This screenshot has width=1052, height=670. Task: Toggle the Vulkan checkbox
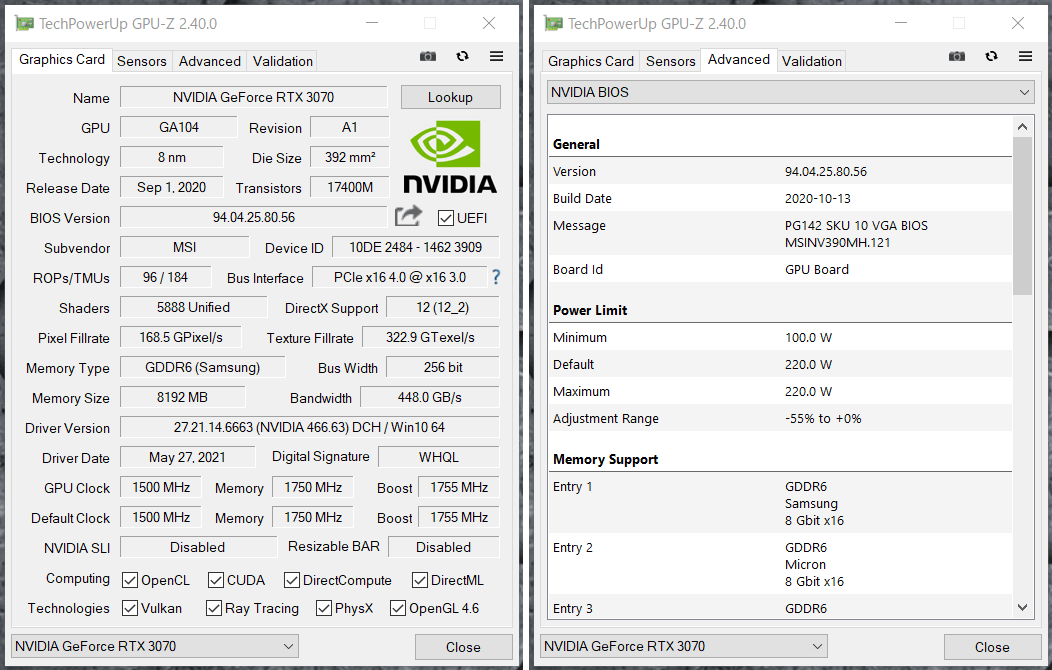click(130, 608)
